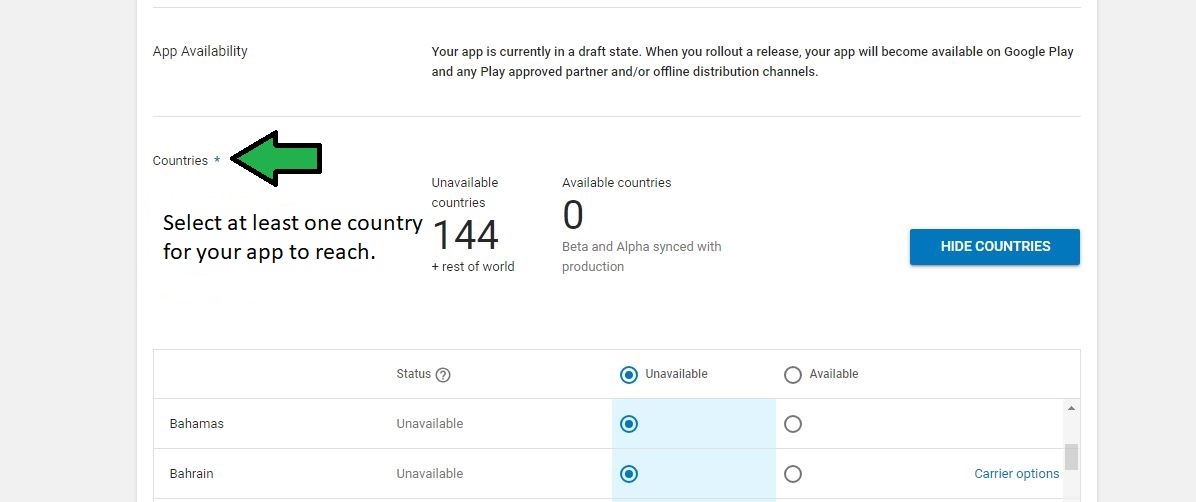Click the Bahrain country name
This screenshot has height=502, width=1196.
tap(191, 473)
